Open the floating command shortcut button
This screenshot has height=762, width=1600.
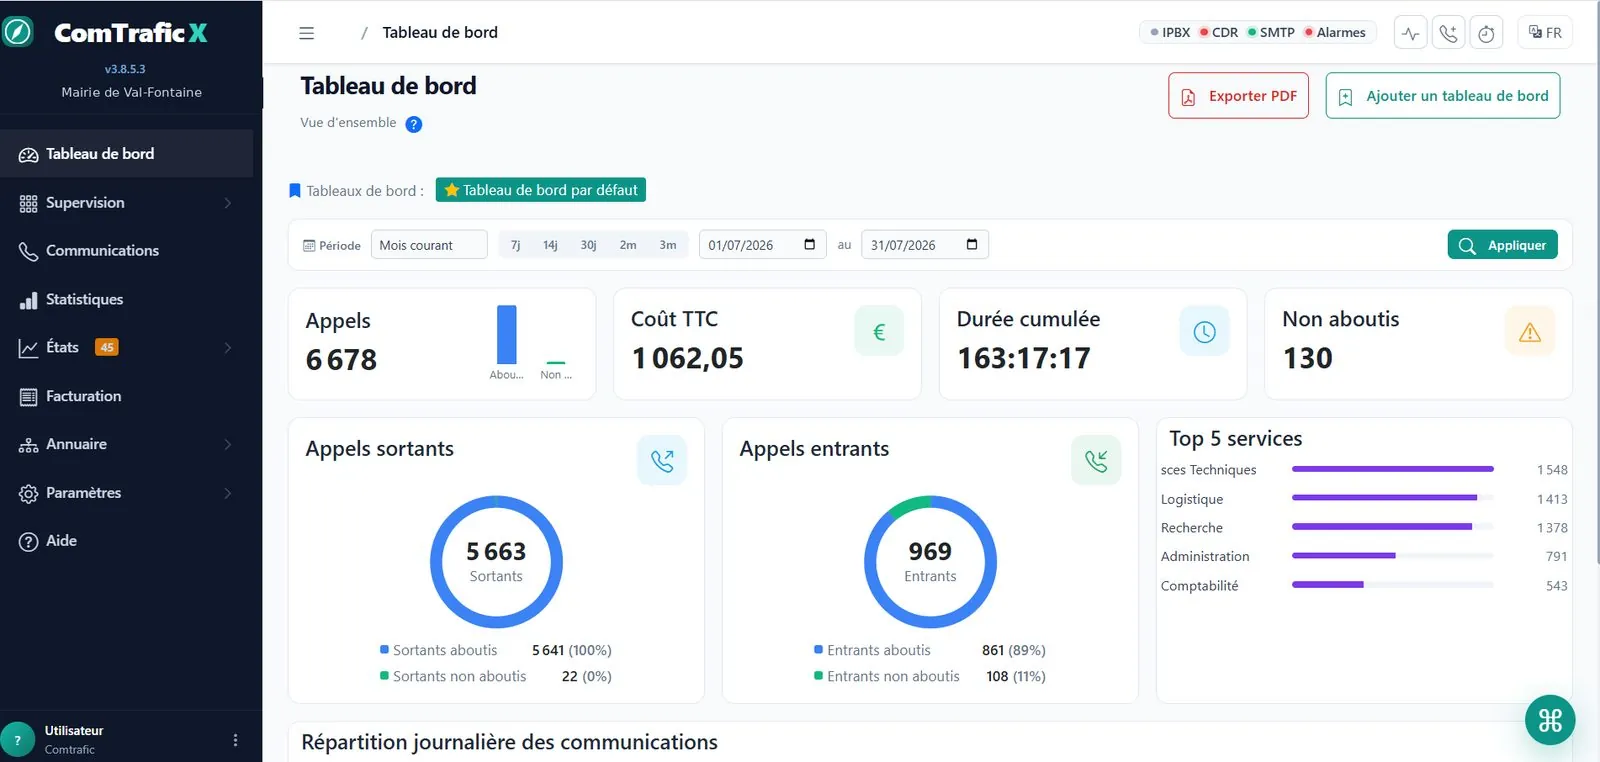coord(1550,720)
